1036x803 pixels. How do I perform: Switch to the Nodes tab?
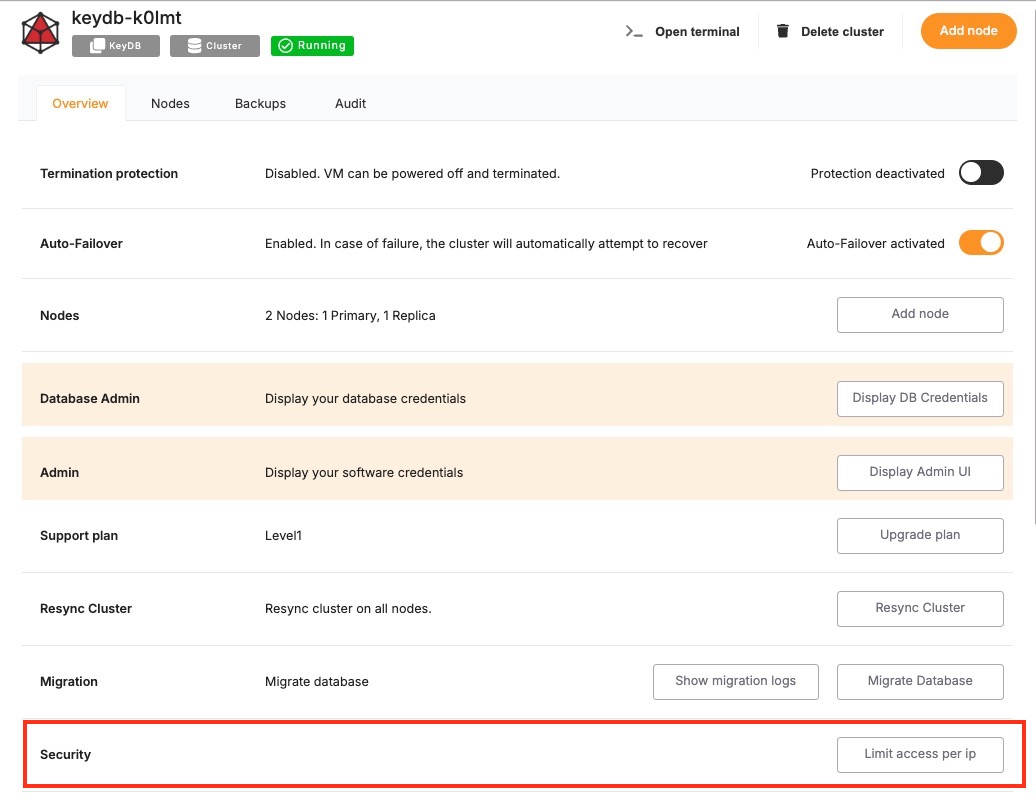coord(170,104)
